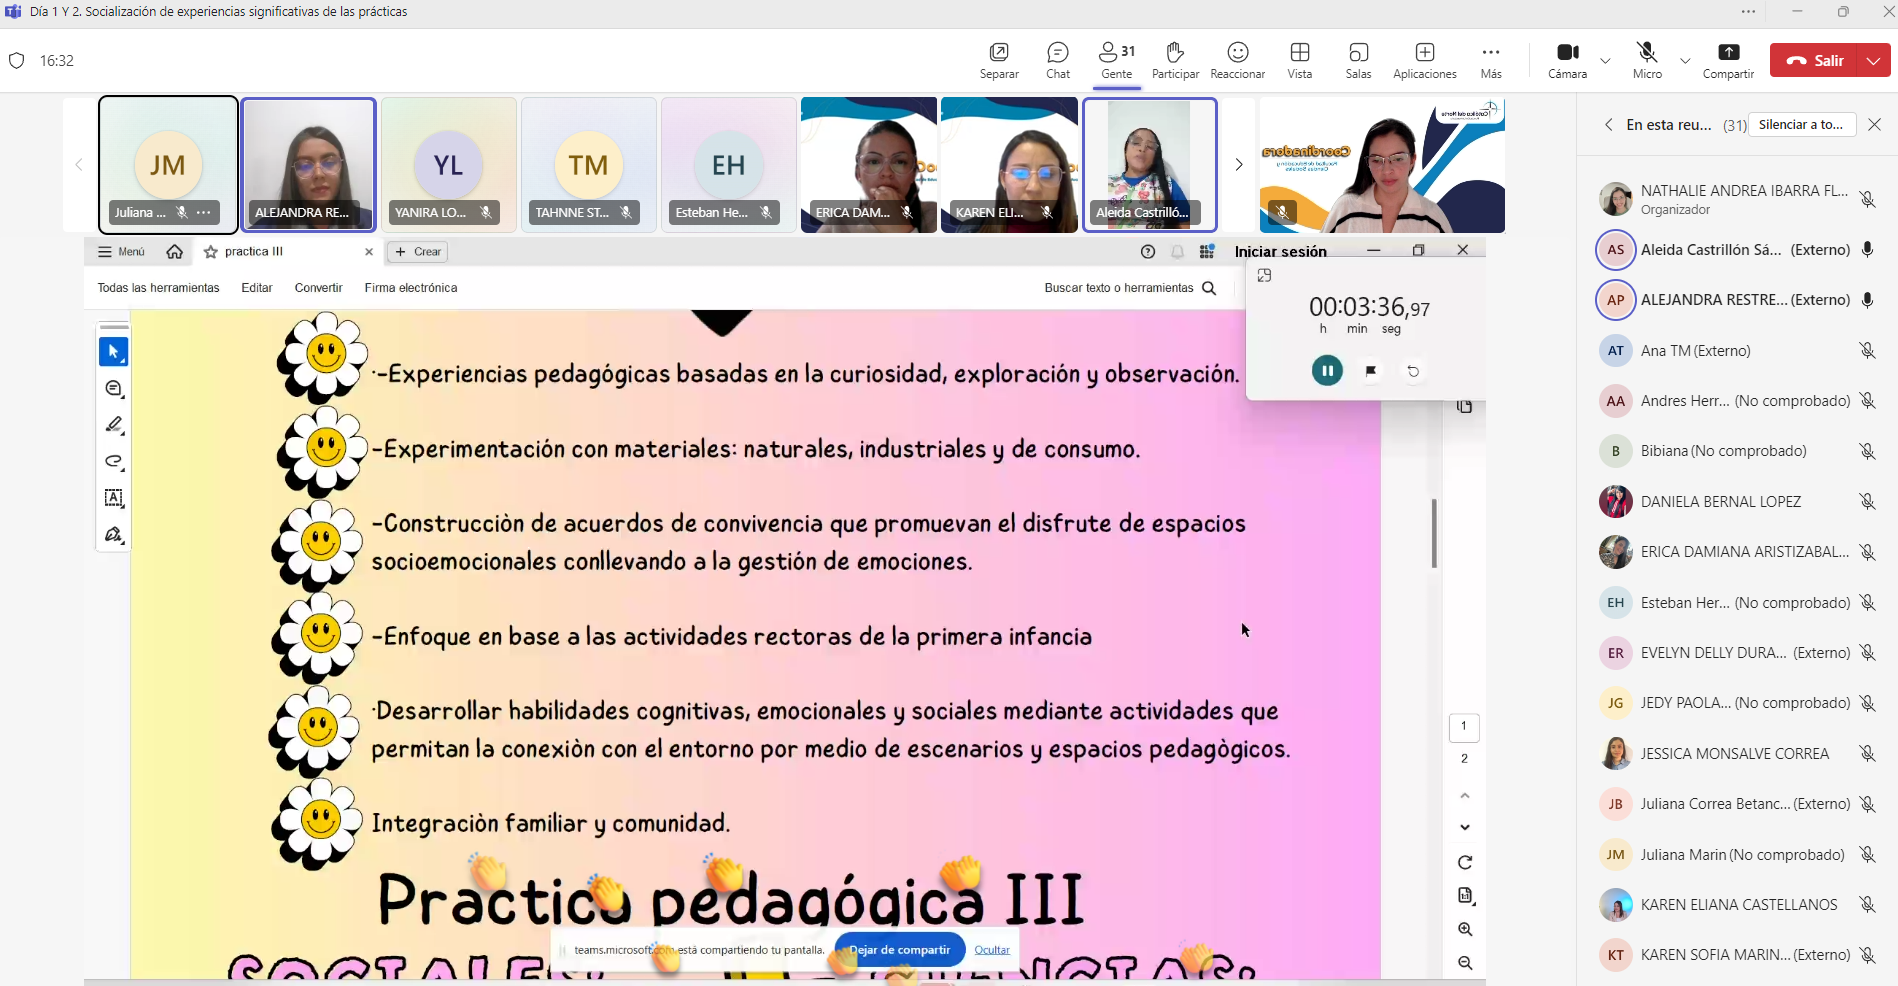This screenshot has height=986, width=1898.
Task: Click the Dejar de compartir button
Action: (x=899, y=950)
